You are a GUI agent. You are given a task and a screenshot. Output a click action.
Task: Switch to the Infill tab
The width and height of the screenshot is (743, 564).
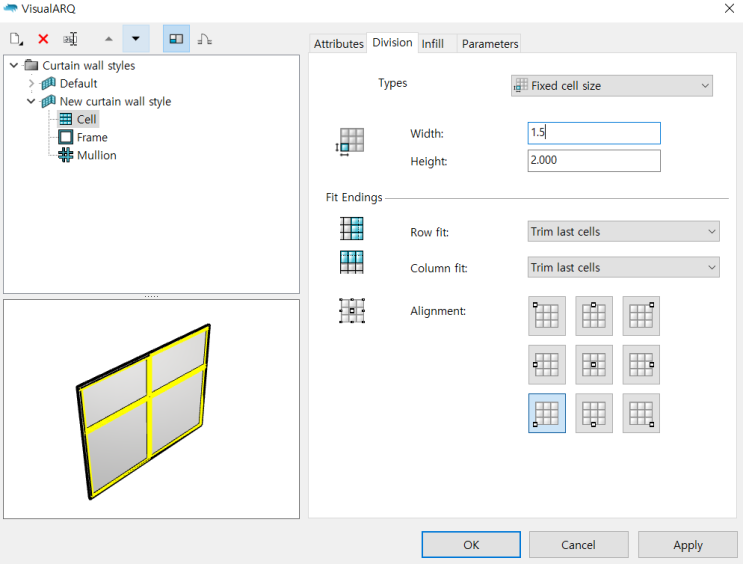pyautogui.click(x=433, y=44)
